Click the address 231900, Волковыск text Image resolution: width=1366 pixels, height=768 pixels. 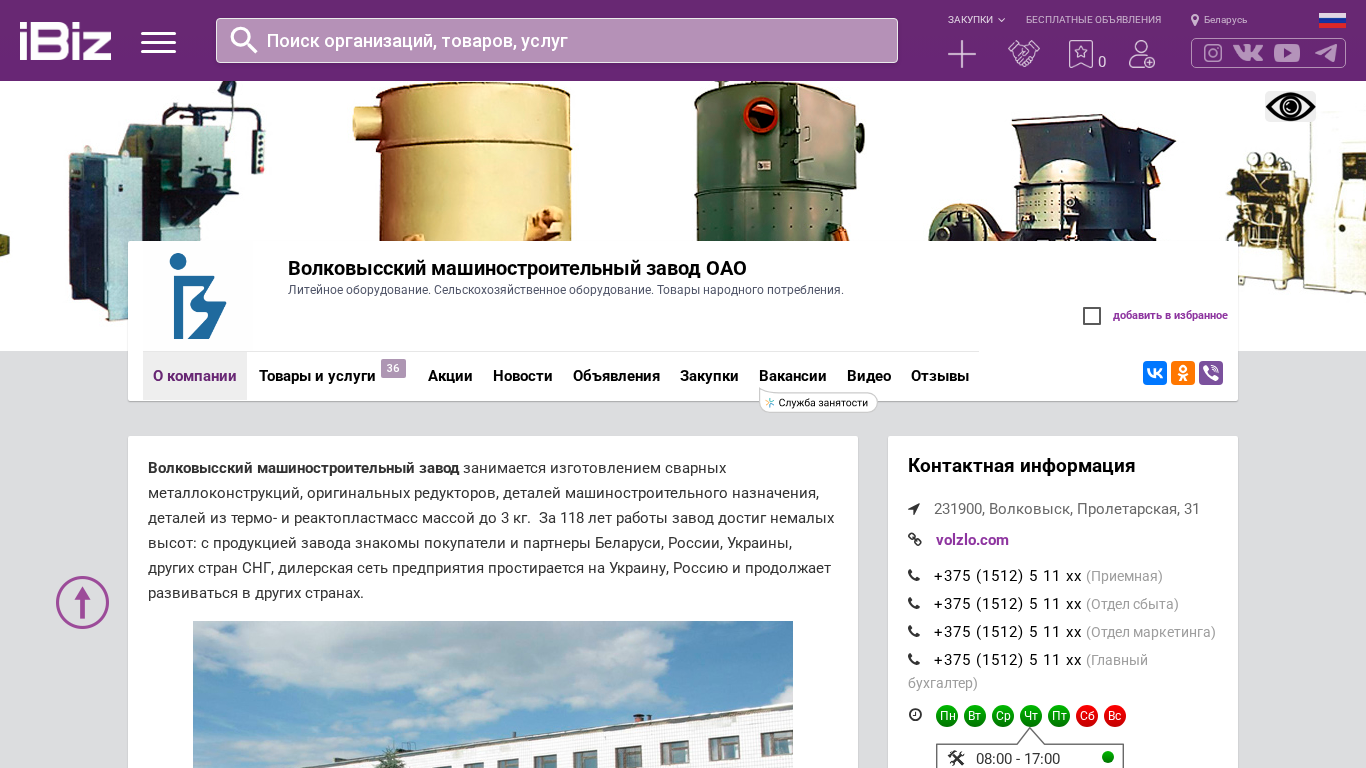point(1067,509)
